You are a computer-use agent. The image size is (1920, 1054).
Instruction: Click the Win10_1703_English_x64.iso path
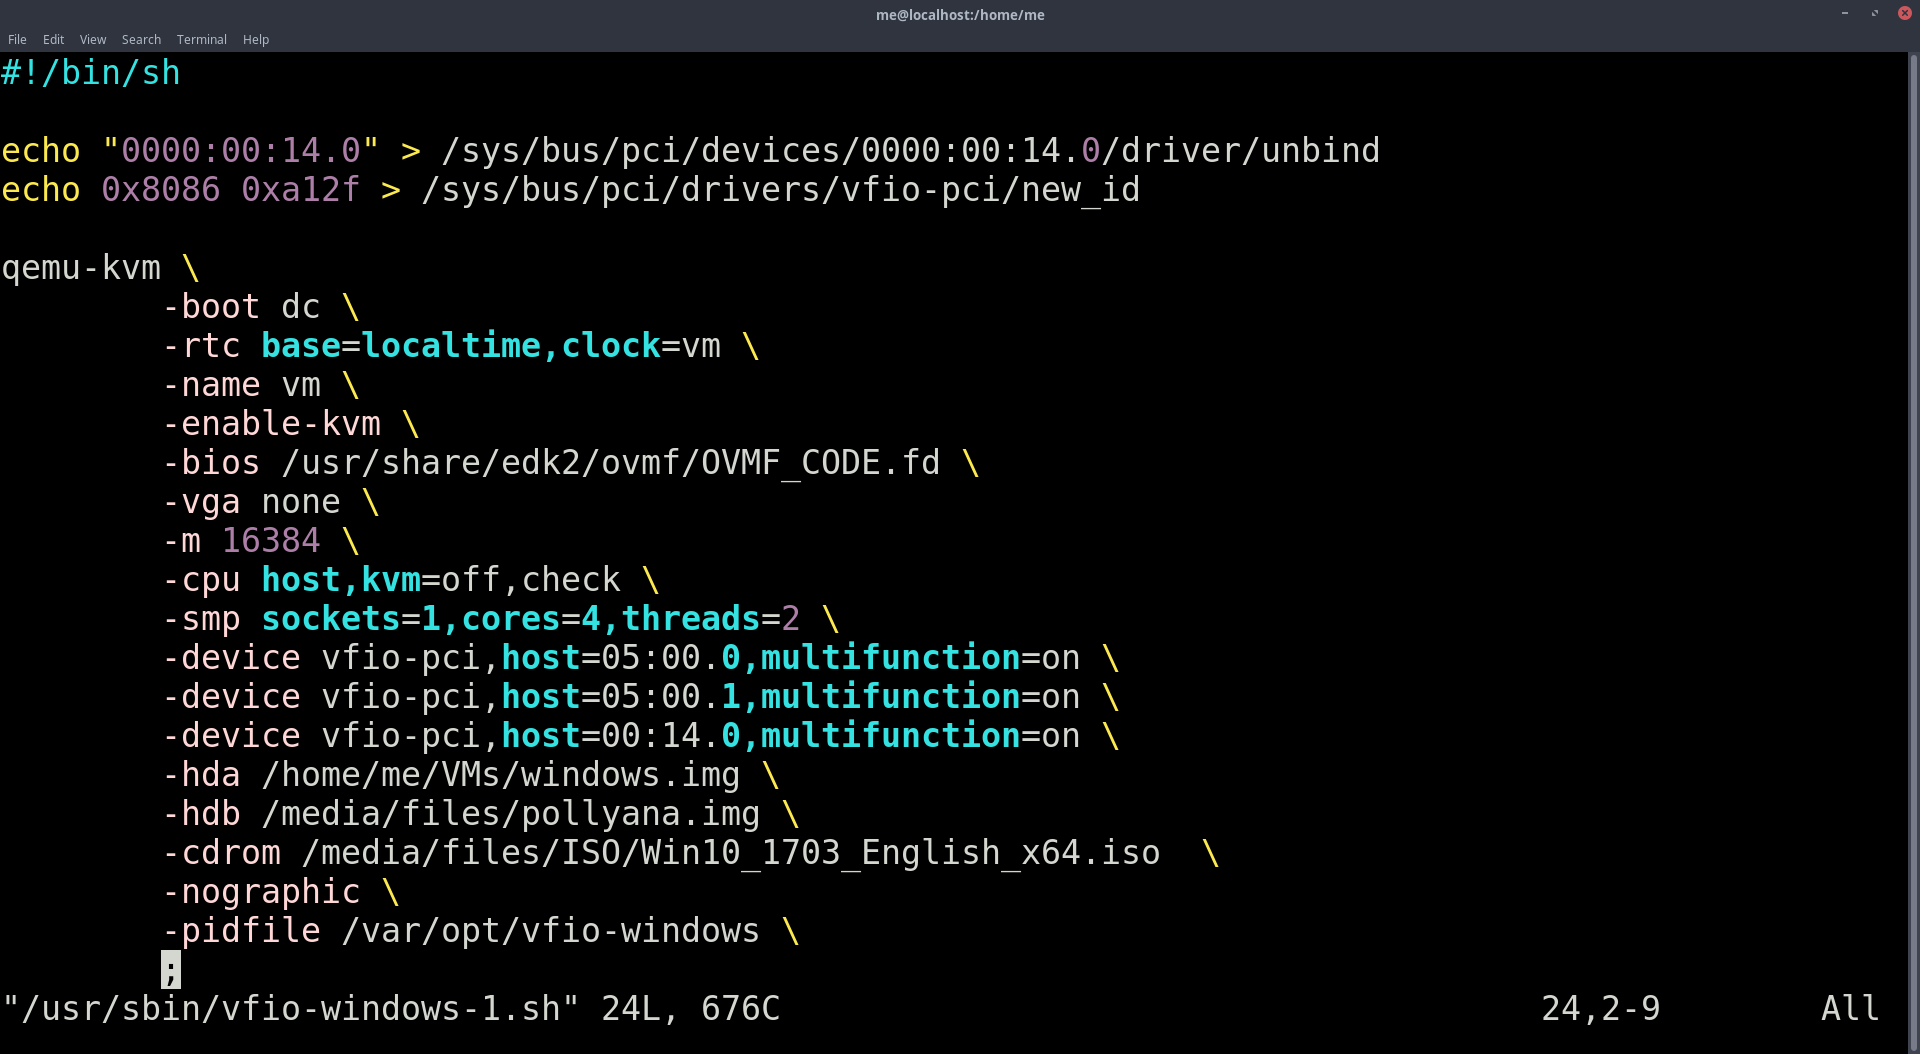click(731, 853)
